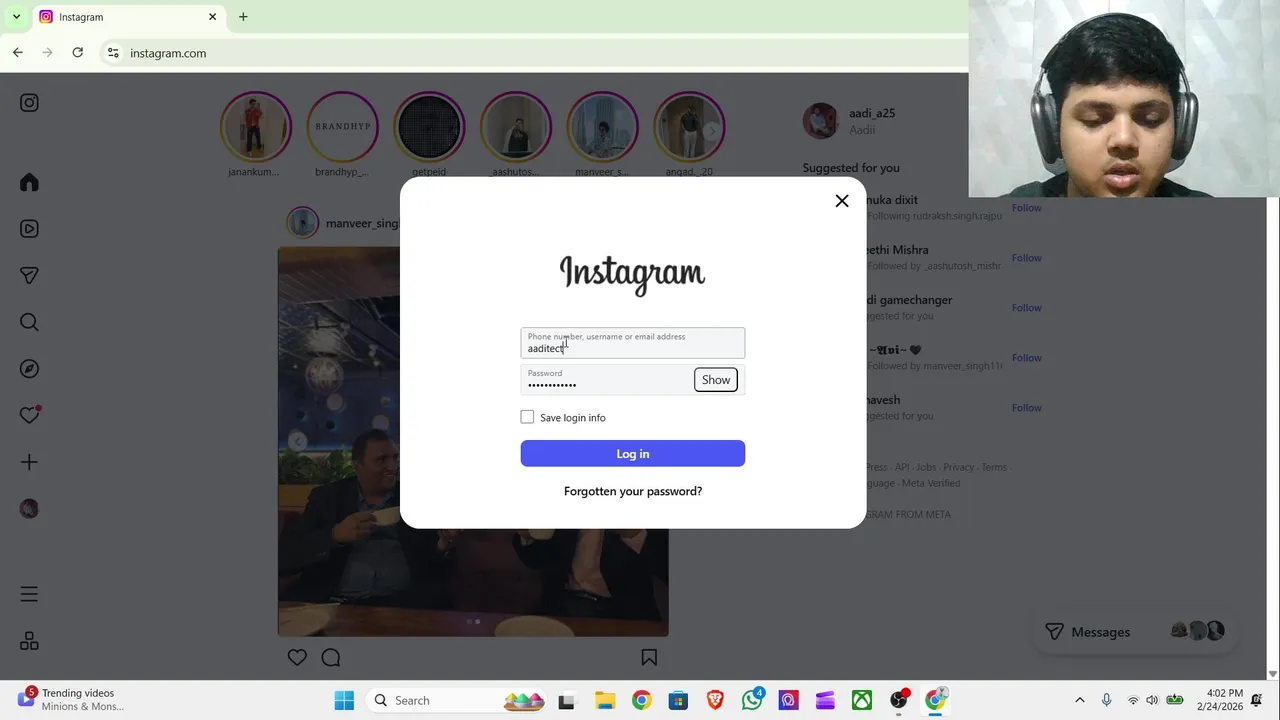Open manveer_singh post author profile
The height and width of the screenshot is (720, 1280).
pos(362,223)
